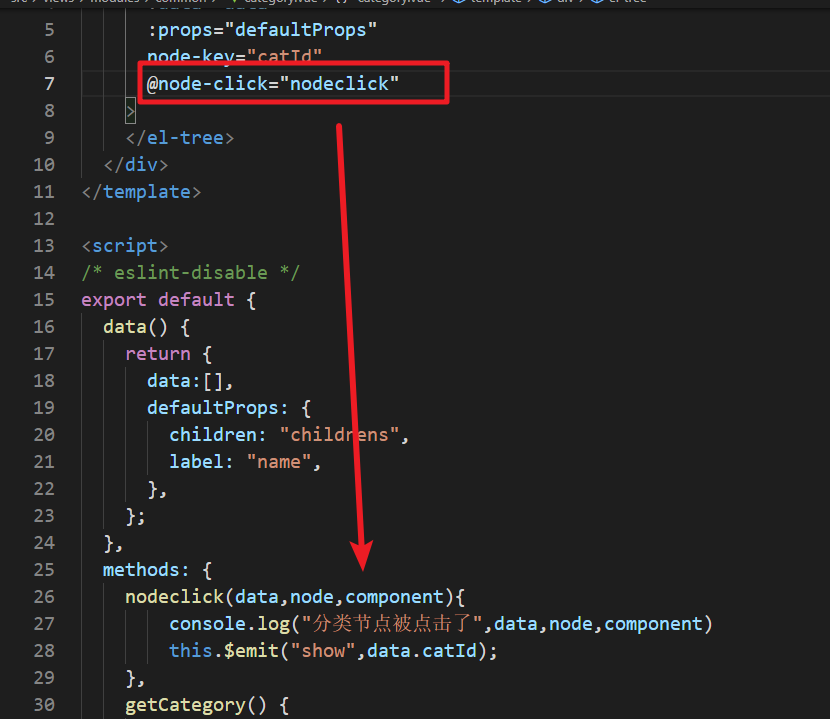Click data.catId on line 28

(422, 651)
